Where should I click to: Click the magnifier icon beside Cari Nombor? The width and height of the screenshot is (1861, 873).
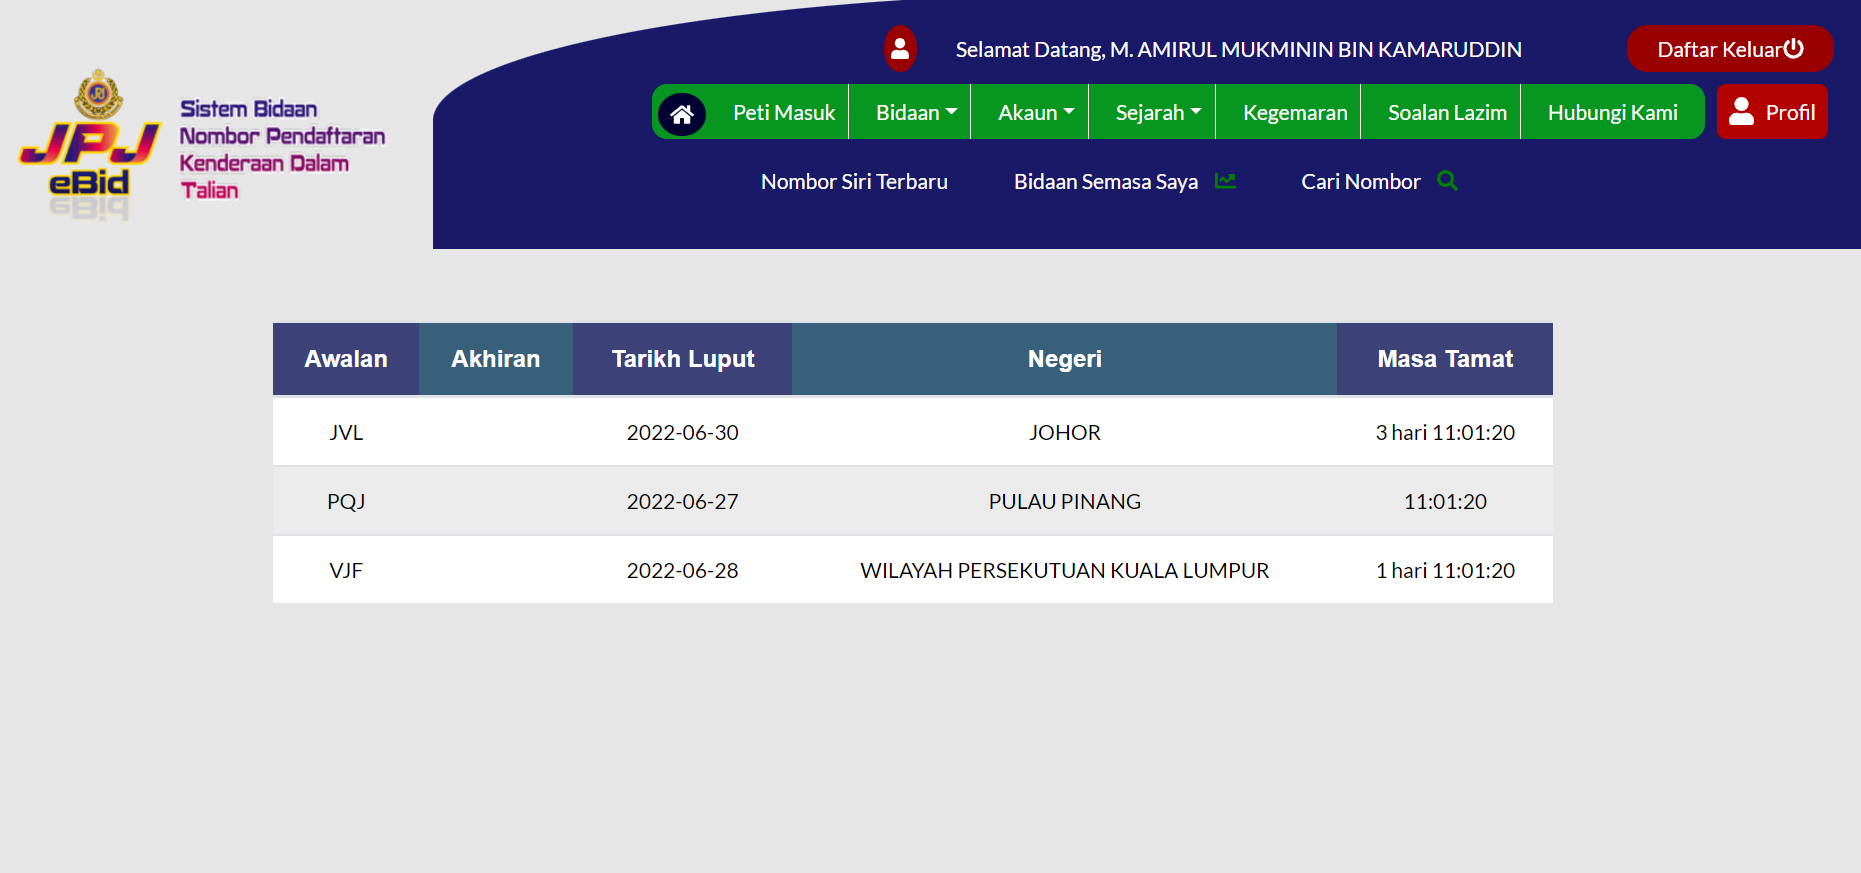1447,181
